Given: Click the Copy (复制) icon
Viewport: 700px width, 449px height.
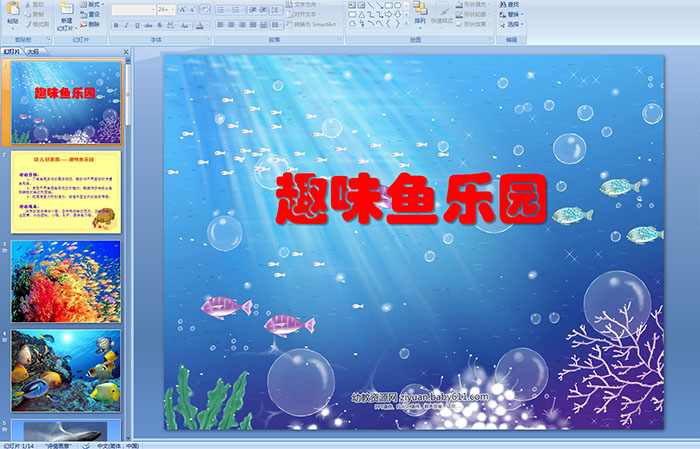Looking at the screenshot, I should [x=29, y=14].
